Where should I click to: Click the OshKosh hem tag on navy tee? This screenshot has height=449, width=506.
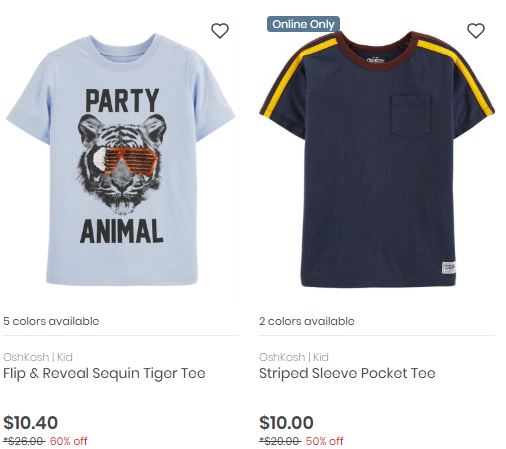click(x=448, y=268)
